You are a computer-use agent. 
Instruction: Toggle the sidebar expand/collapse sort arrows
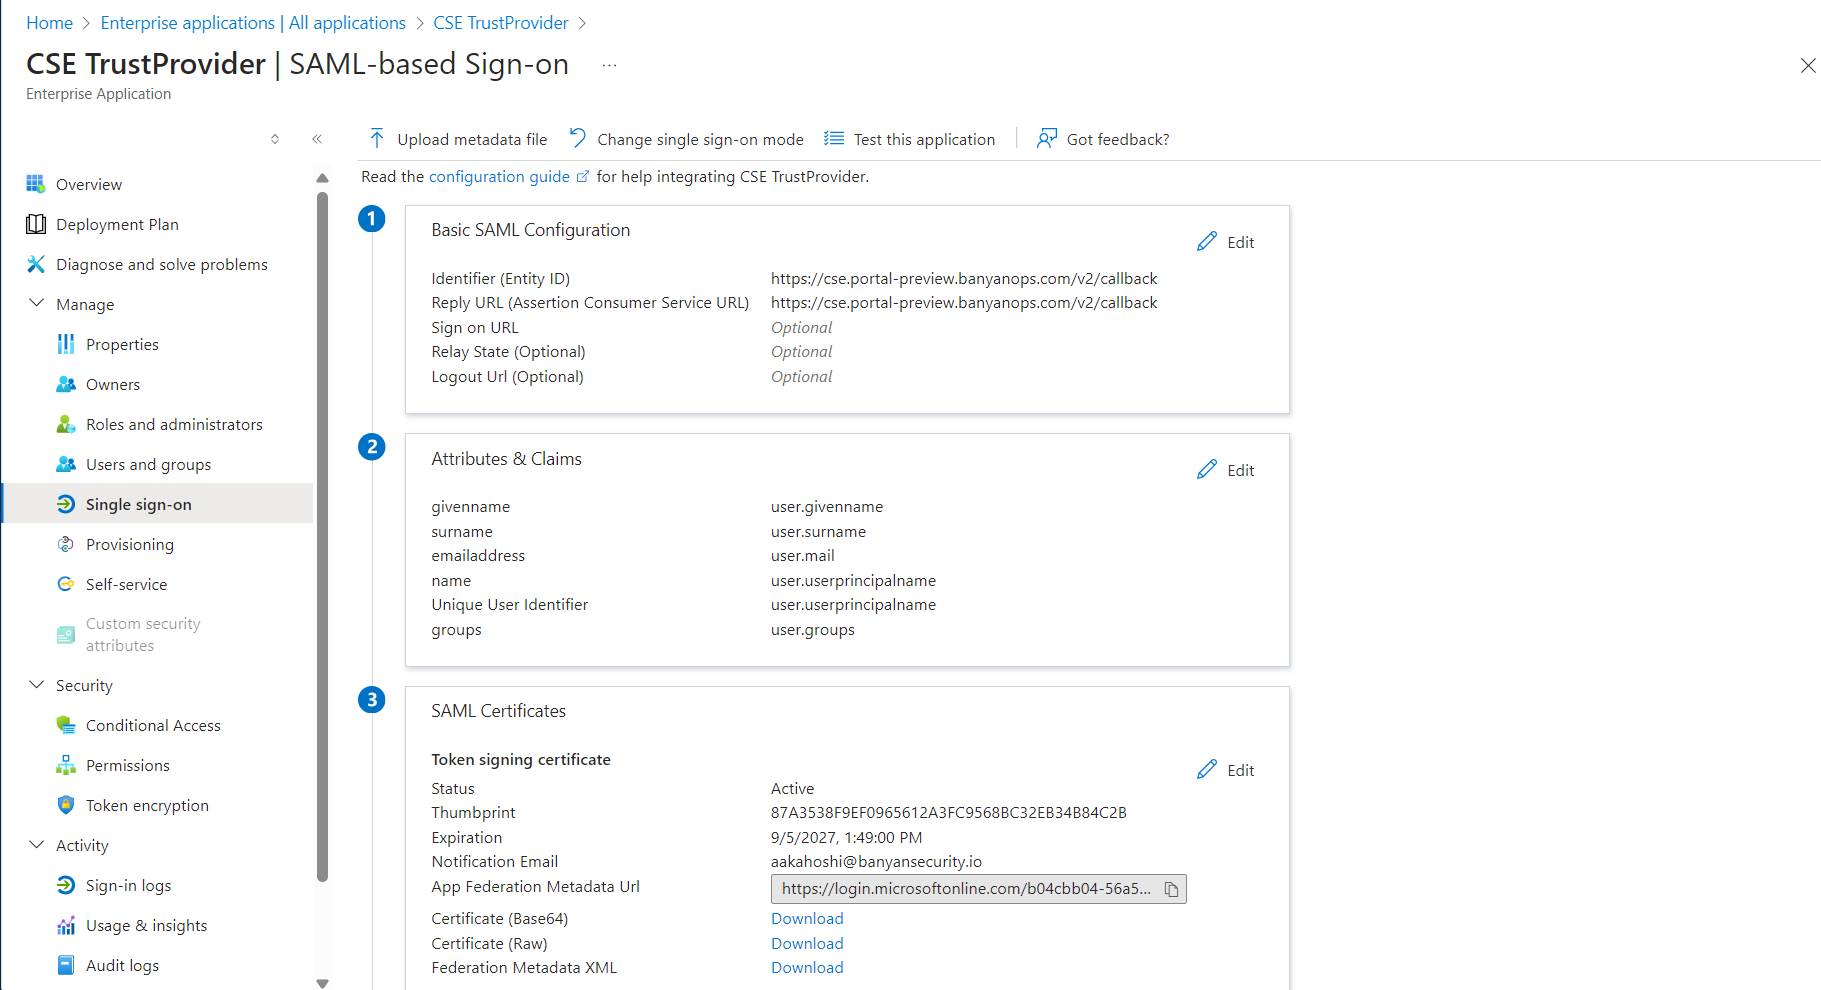click(275, 139)
